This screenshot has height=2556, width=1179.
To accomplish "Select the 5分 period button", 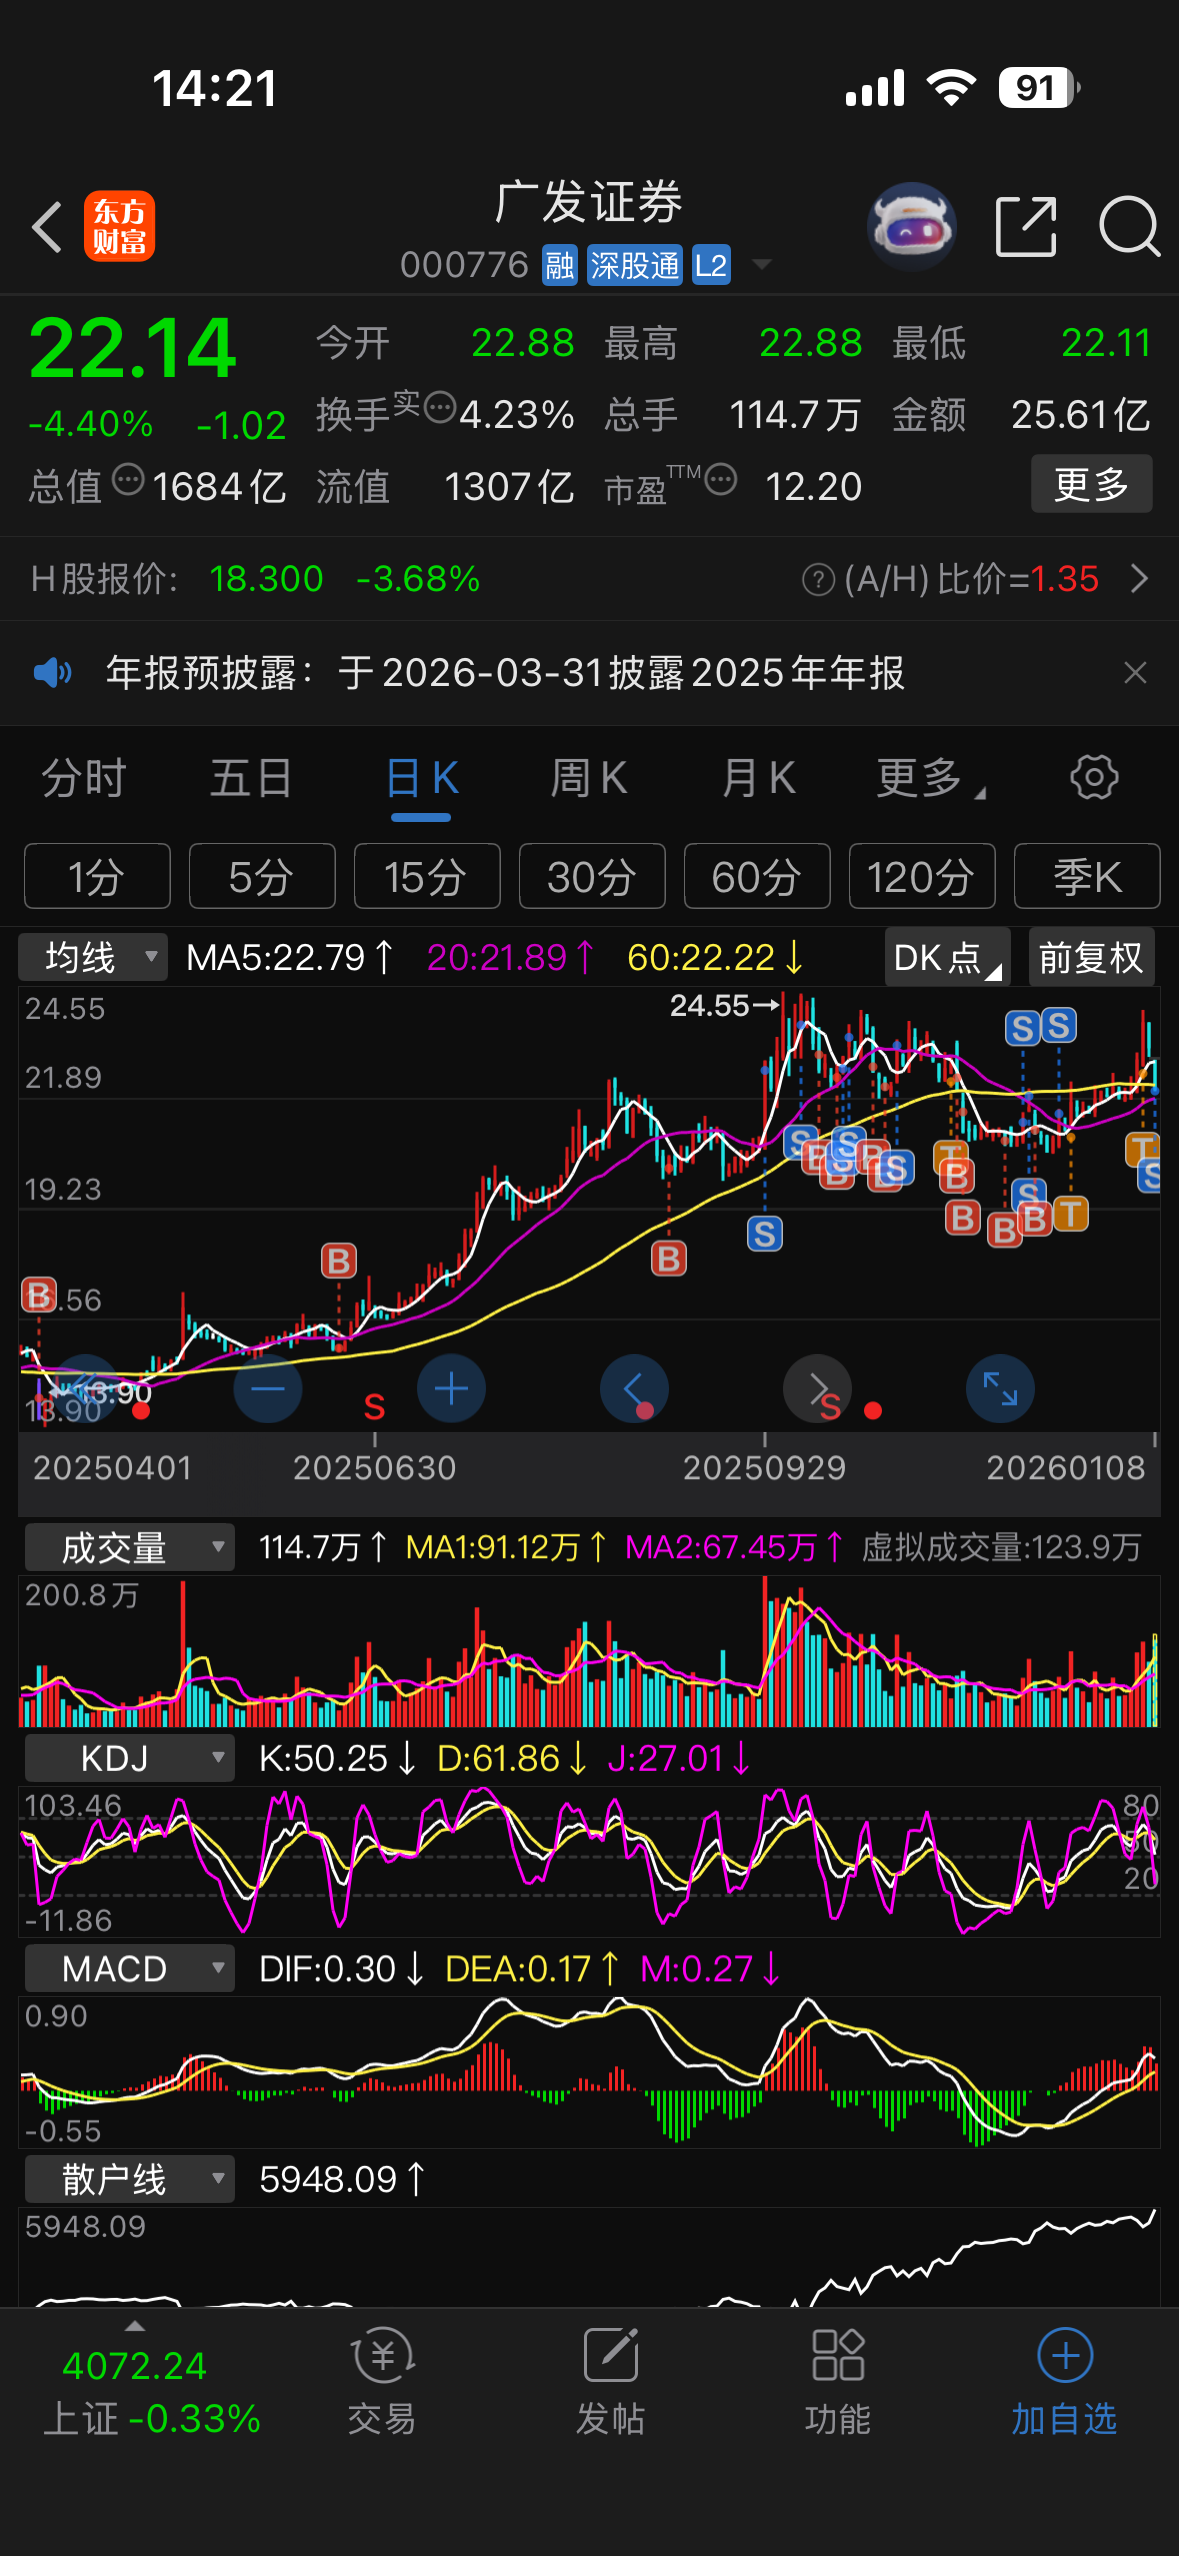I will click(x=262, y=876).
